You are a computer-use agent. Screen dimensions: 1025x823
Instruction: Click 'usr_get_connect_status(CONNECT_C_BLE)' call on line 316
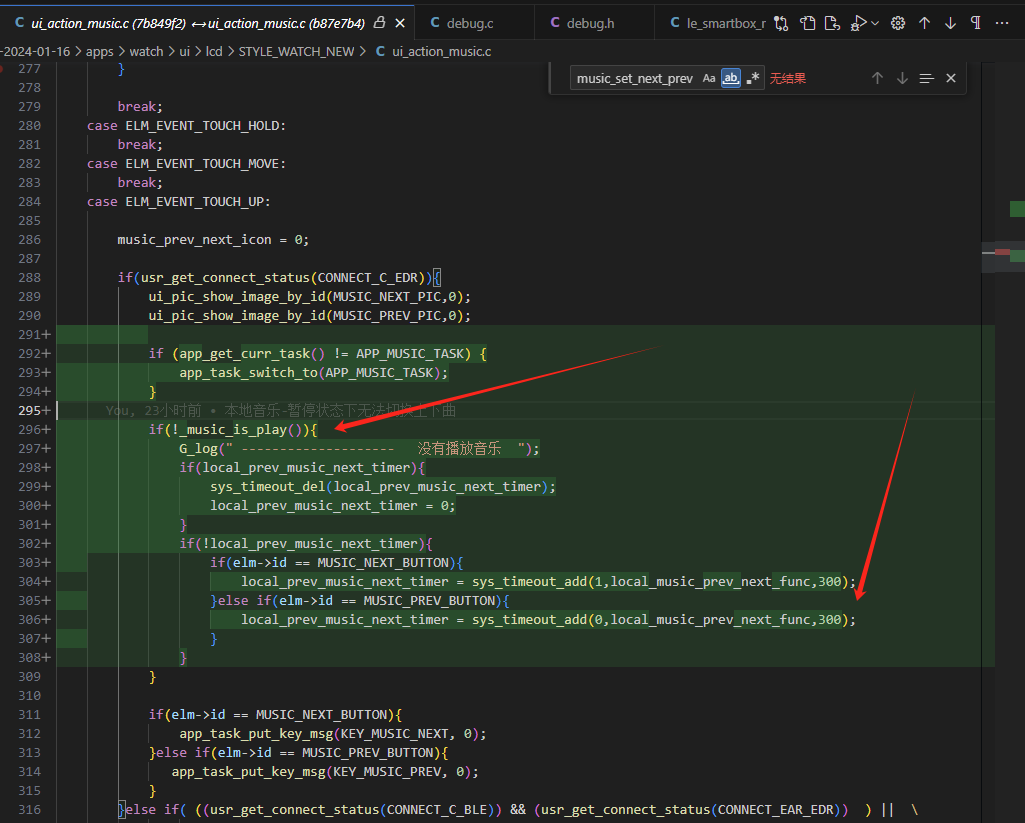pyautogui.click(x=355, y=809)
